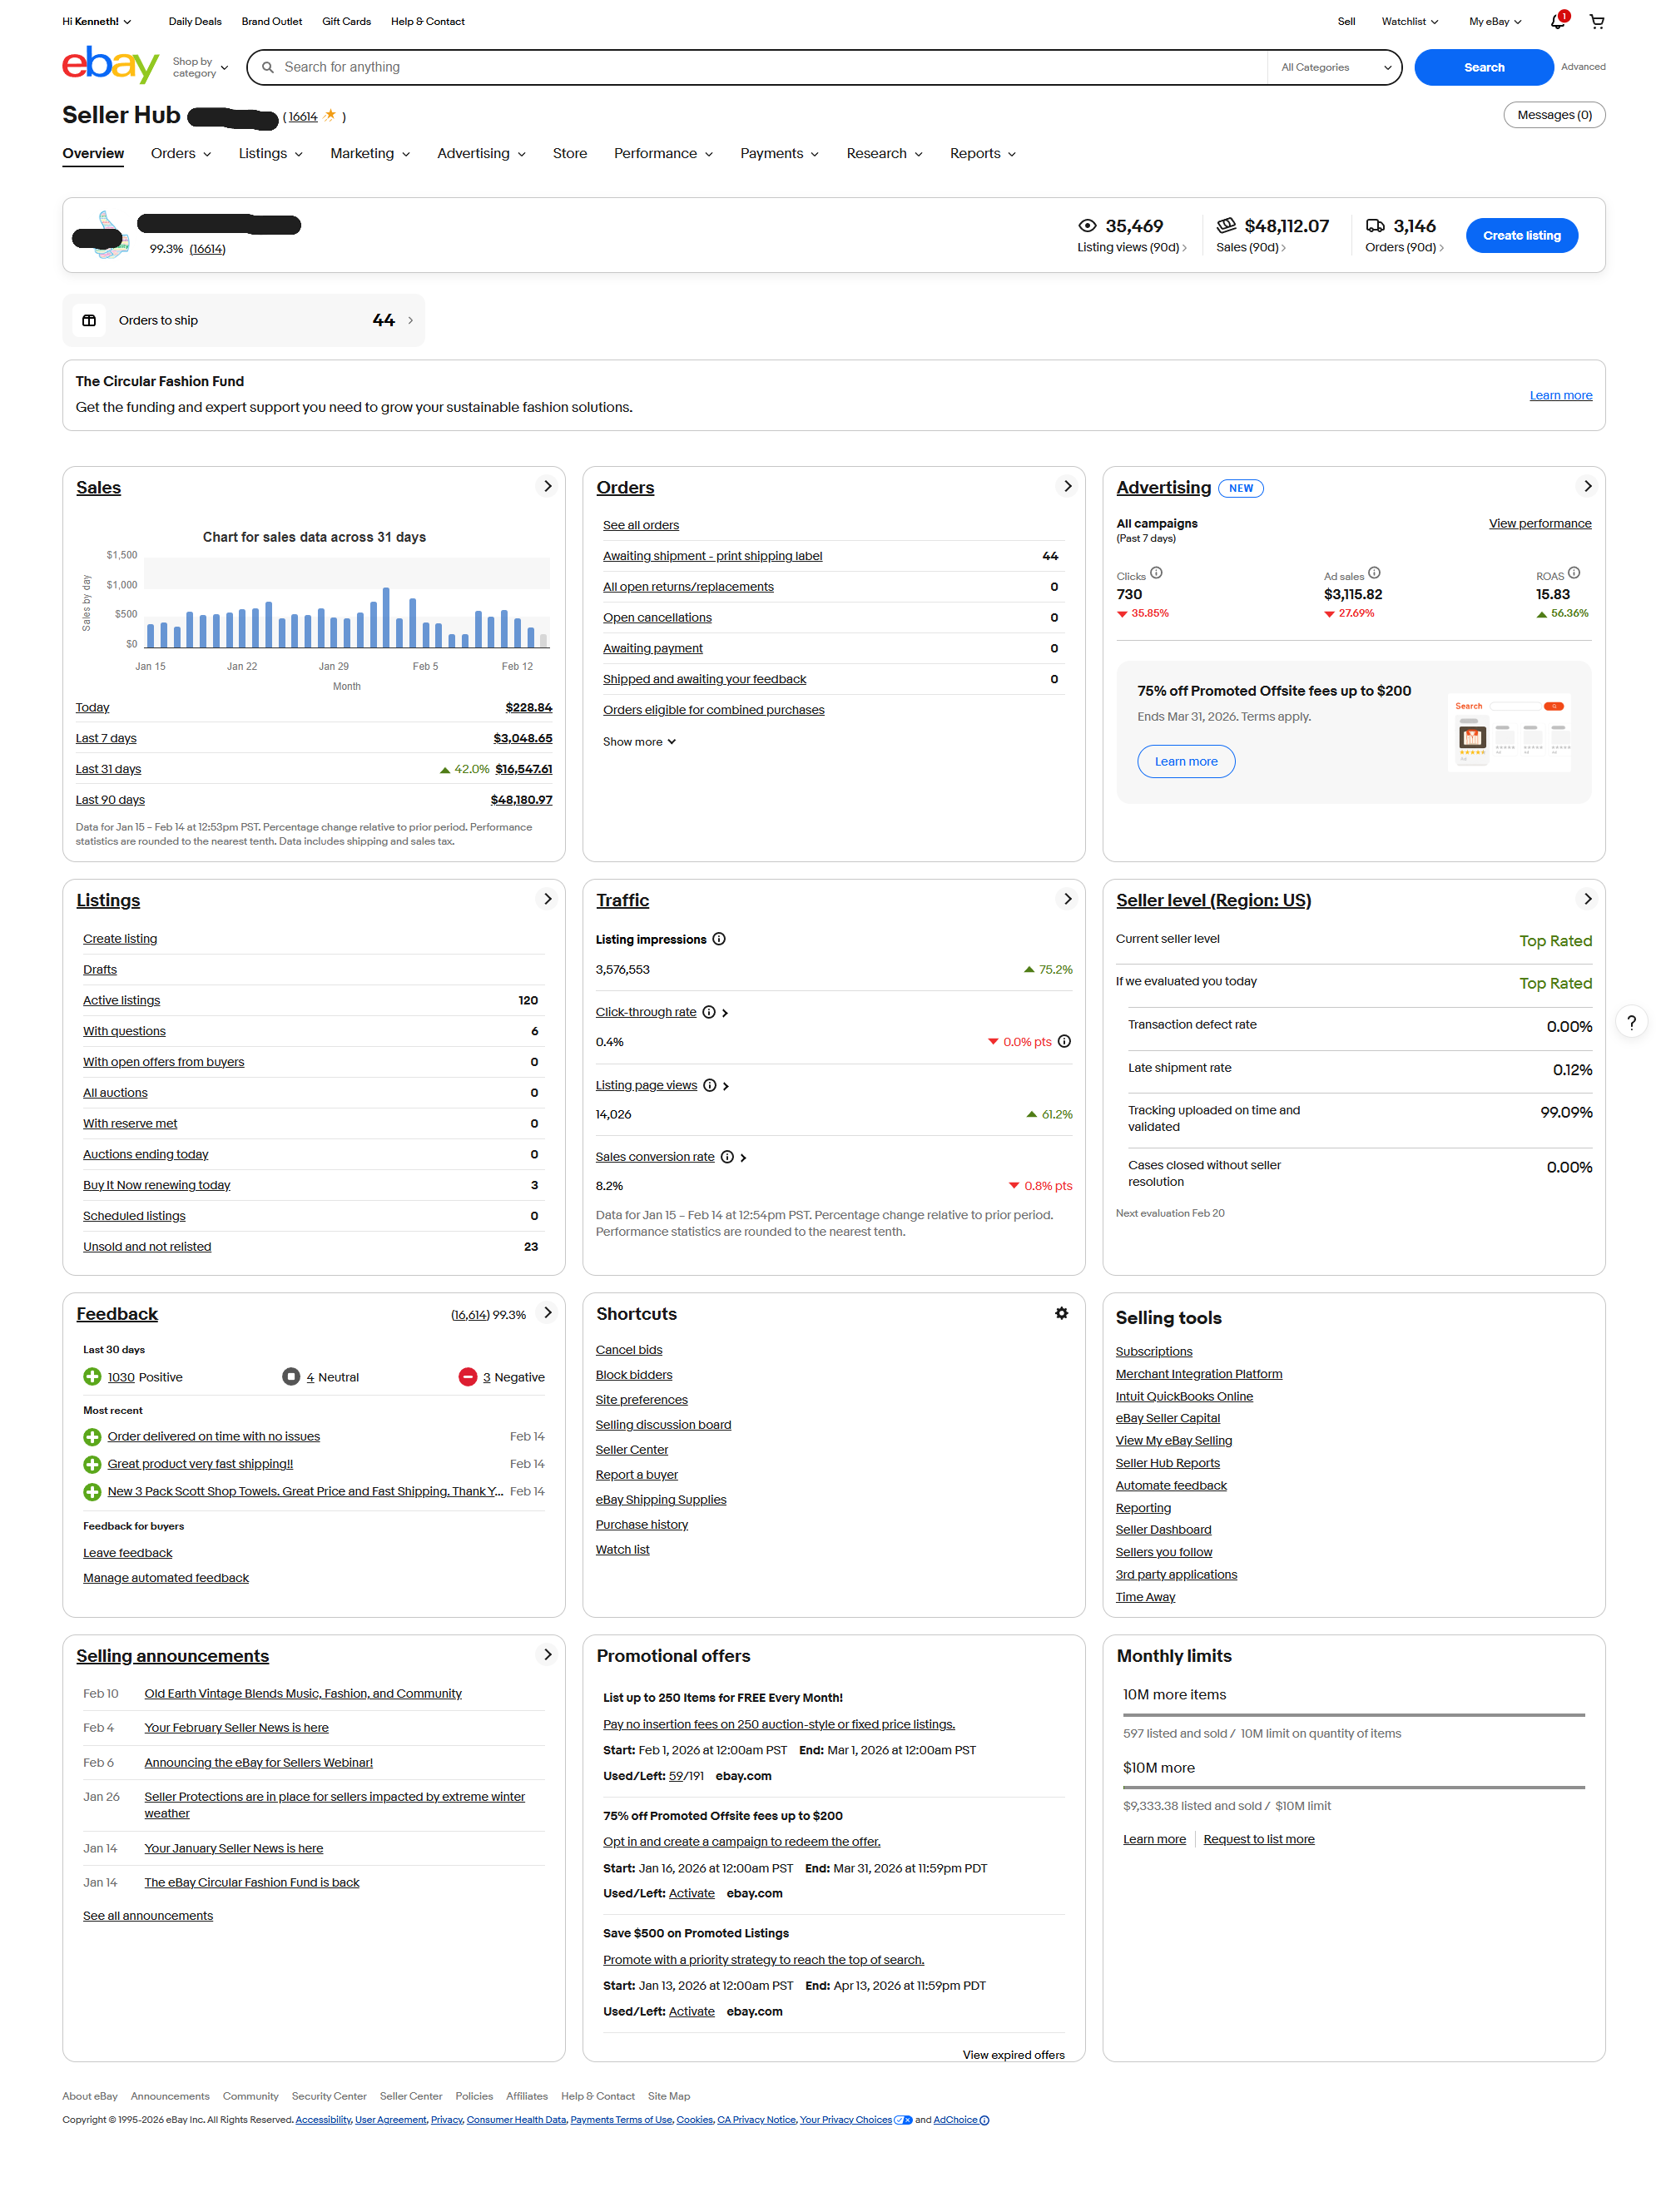The width and height of the screenshot is (1656, 2212).
Task: Click the Listing impressions info icon
Action: (718, 939)
